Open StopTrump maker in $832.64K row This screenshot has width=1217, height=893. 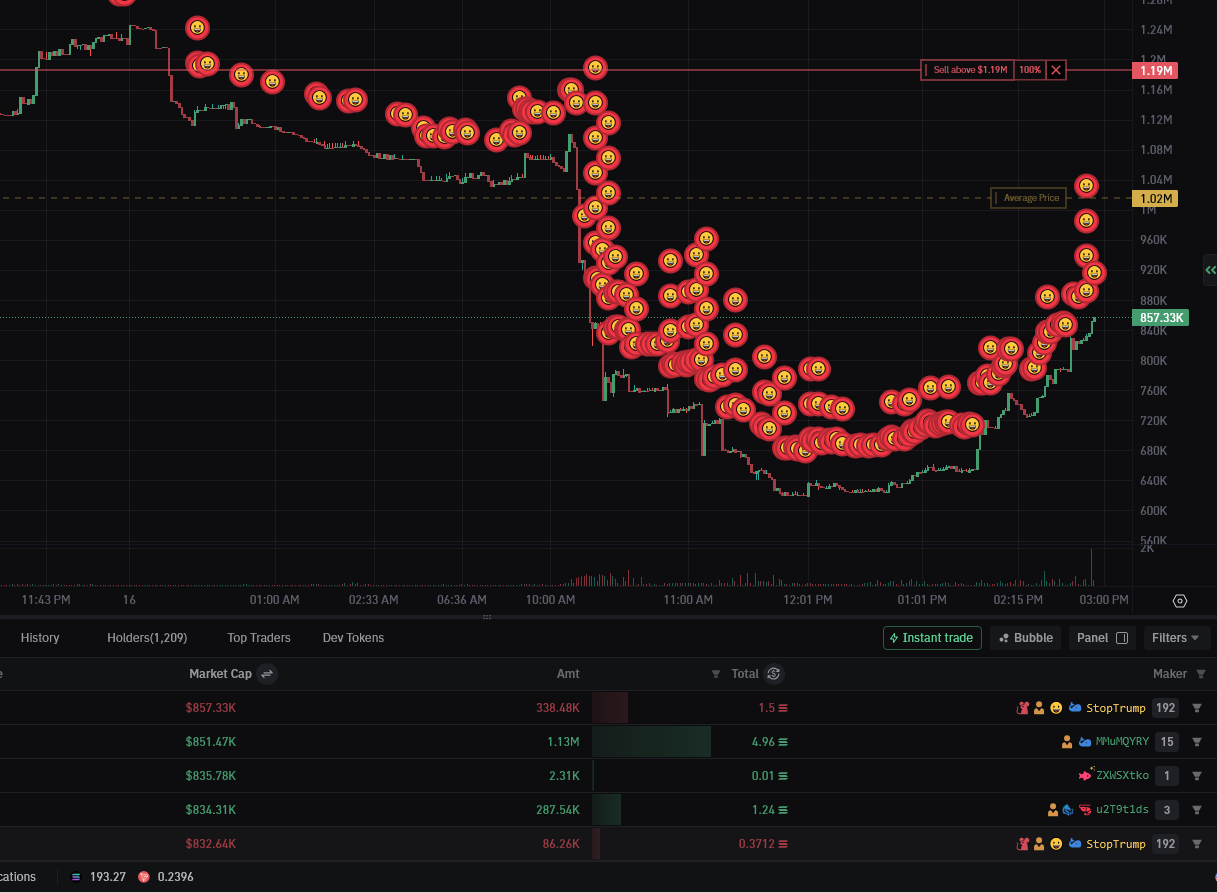coord(1116,844)
